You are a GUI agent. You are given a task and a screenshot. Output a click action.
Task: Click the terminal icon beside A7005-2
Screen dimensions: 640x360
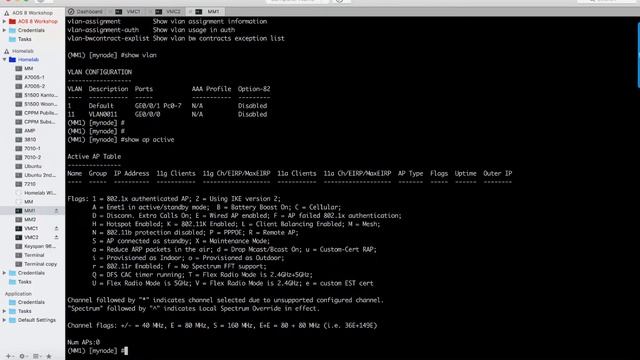(18, 86)
